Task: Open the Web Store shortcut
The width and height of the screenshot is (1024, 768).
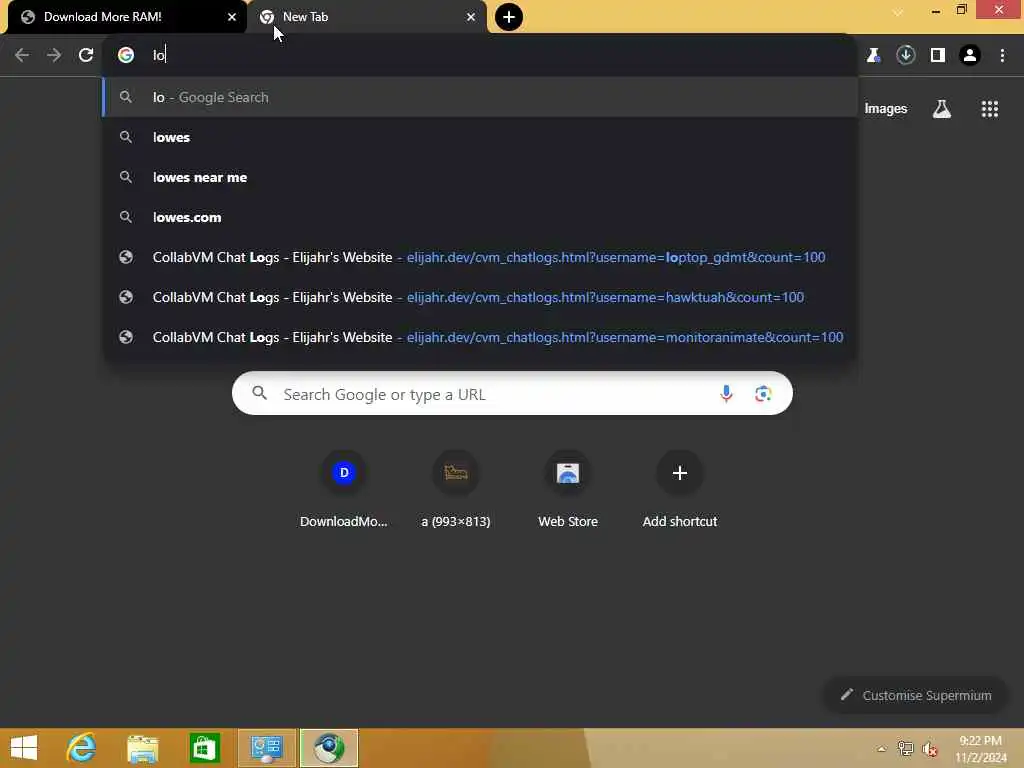Action: coord(568,490)
